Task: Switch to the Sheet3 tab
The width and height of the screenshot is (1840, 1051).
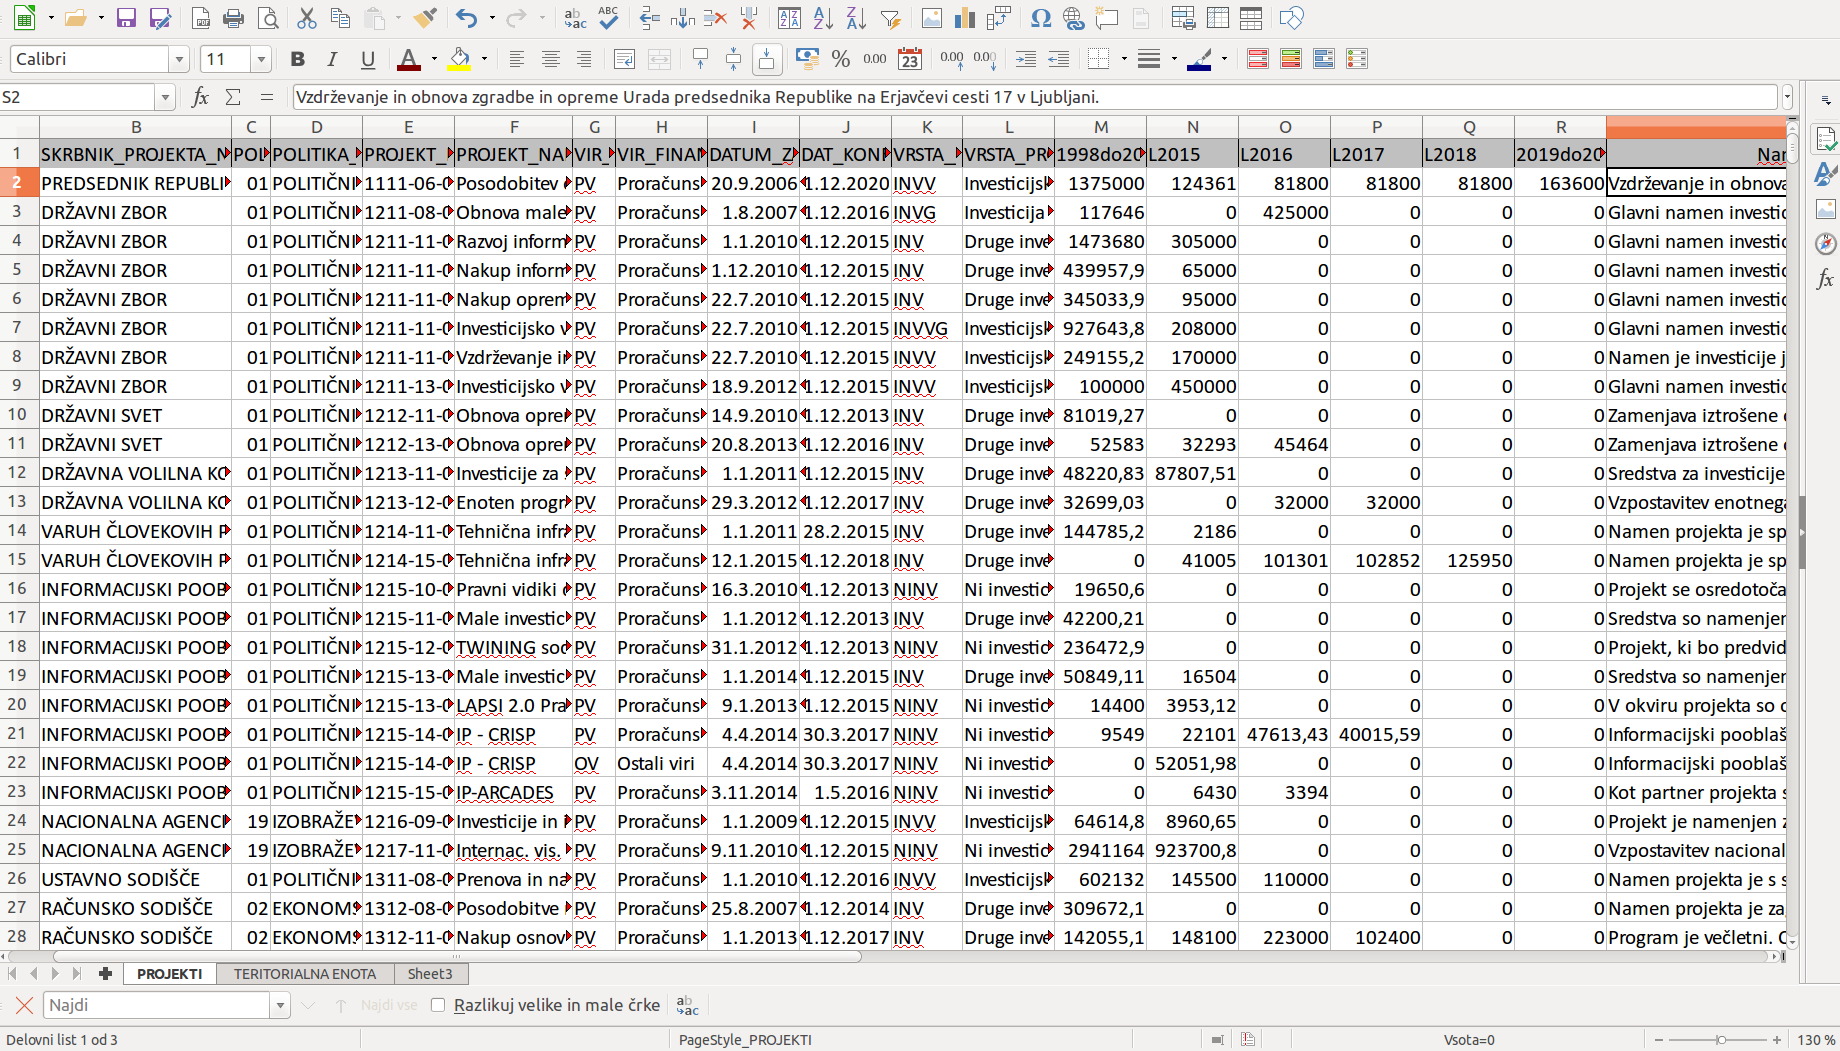Action: [x=430, y=973]
